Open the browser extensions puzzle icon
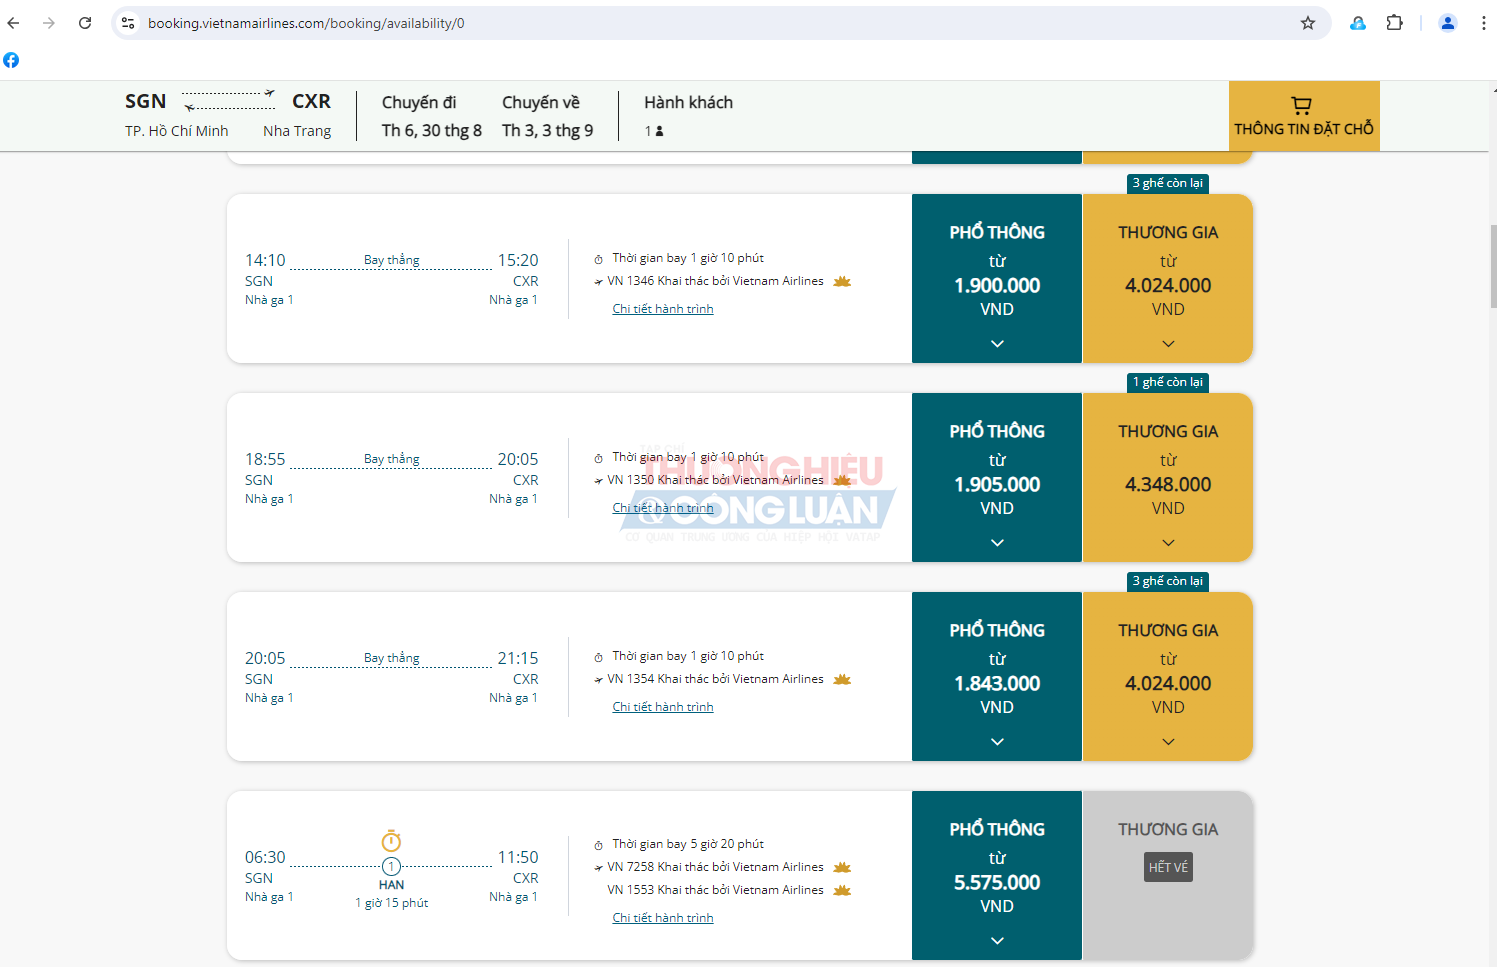This screenshot has width=1497, height=967. (x=1394, y=23)
